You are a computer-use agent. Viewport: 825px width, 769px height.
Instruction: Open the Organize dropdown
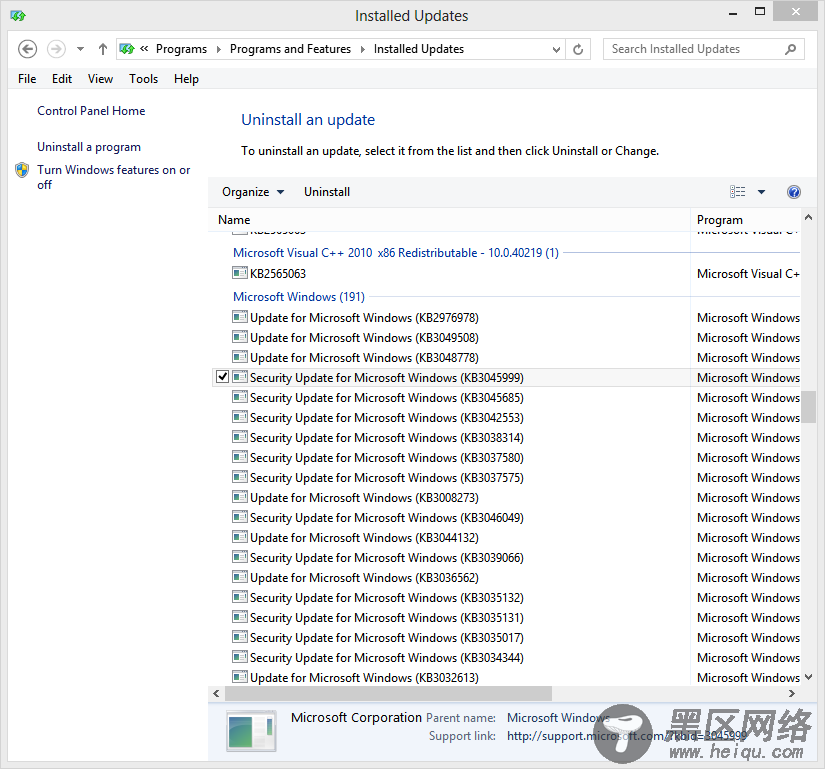(x=253, y=192)
